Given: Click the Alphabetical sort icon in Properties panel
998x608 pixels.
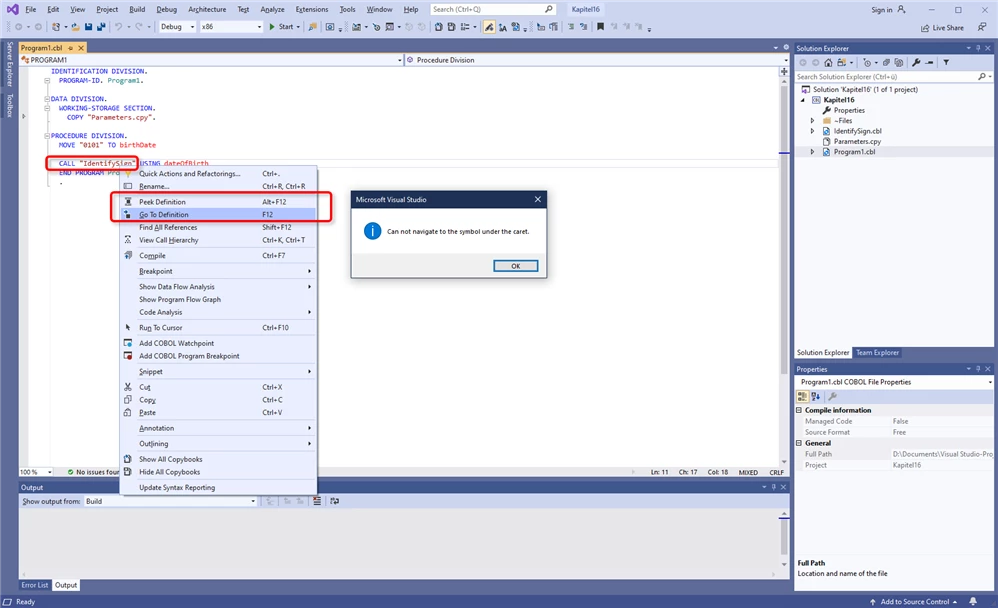Looking at the screenshot, I should (x=816, y=396).
